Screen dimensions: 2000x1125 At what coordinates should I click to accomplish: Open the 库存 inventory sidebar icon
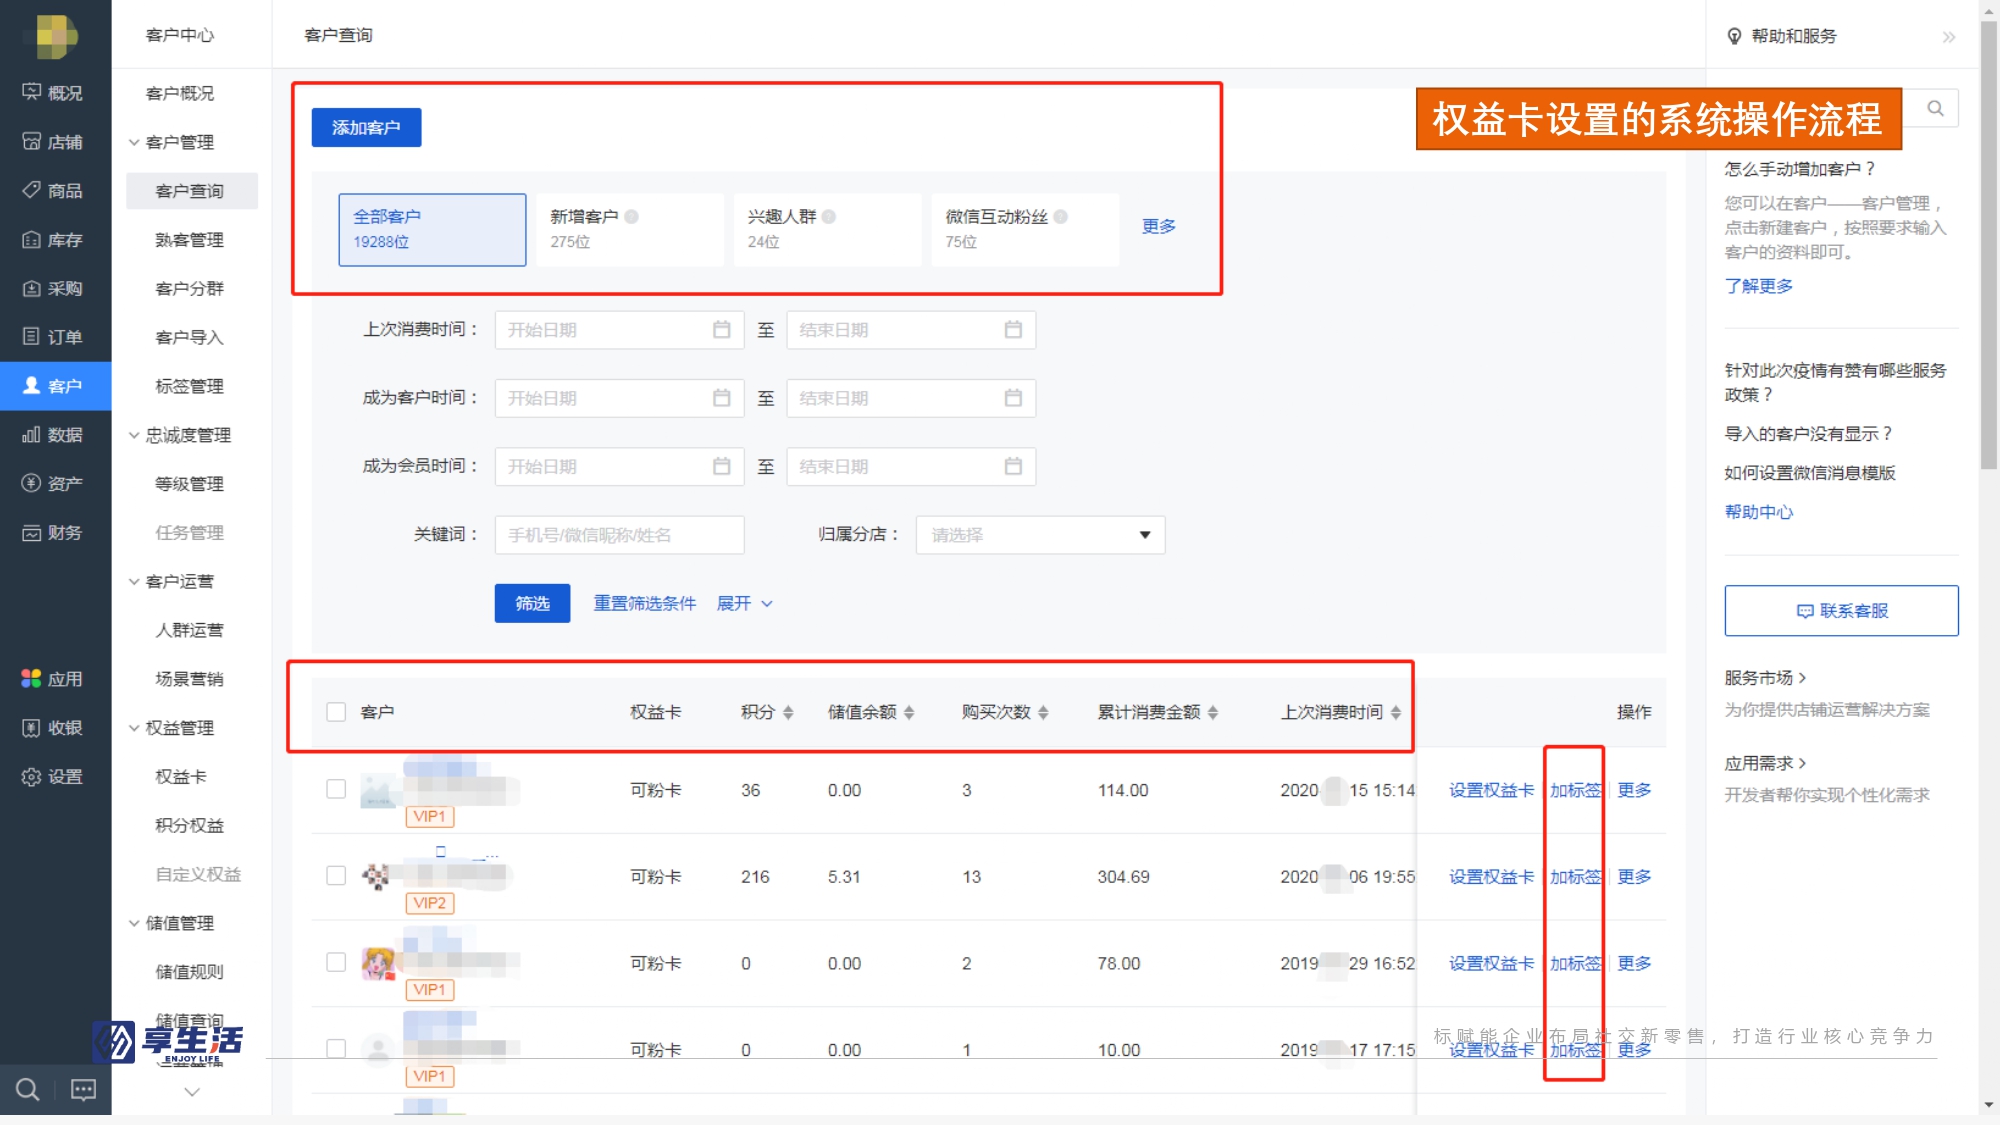[32, 239]
